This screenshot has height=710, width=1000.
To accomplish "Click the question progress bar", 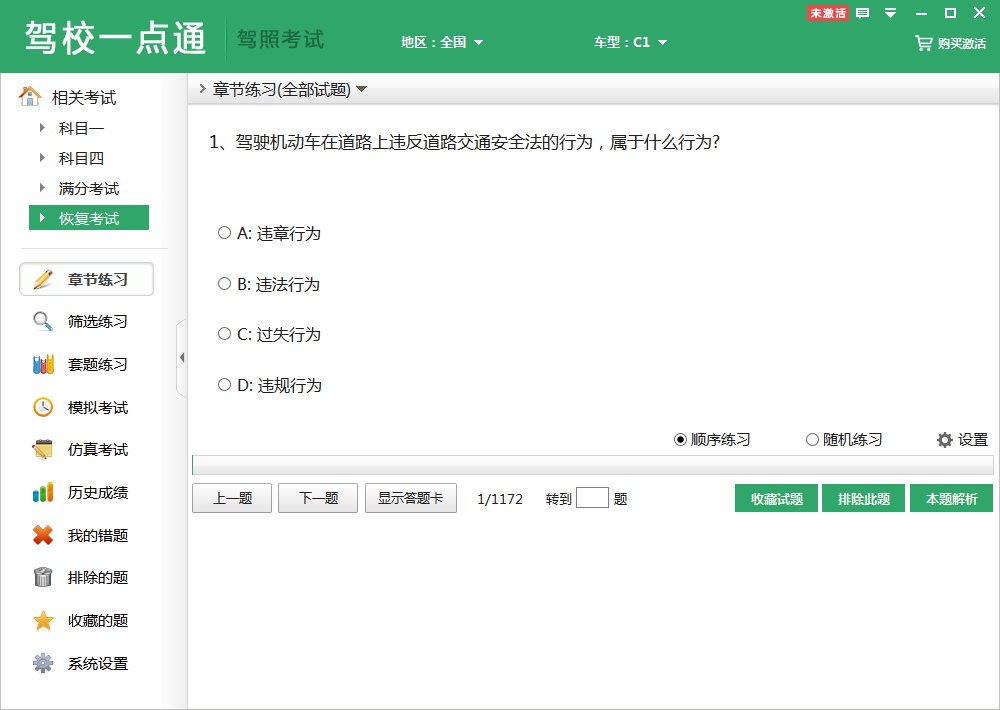I will (x=594, y=464).
